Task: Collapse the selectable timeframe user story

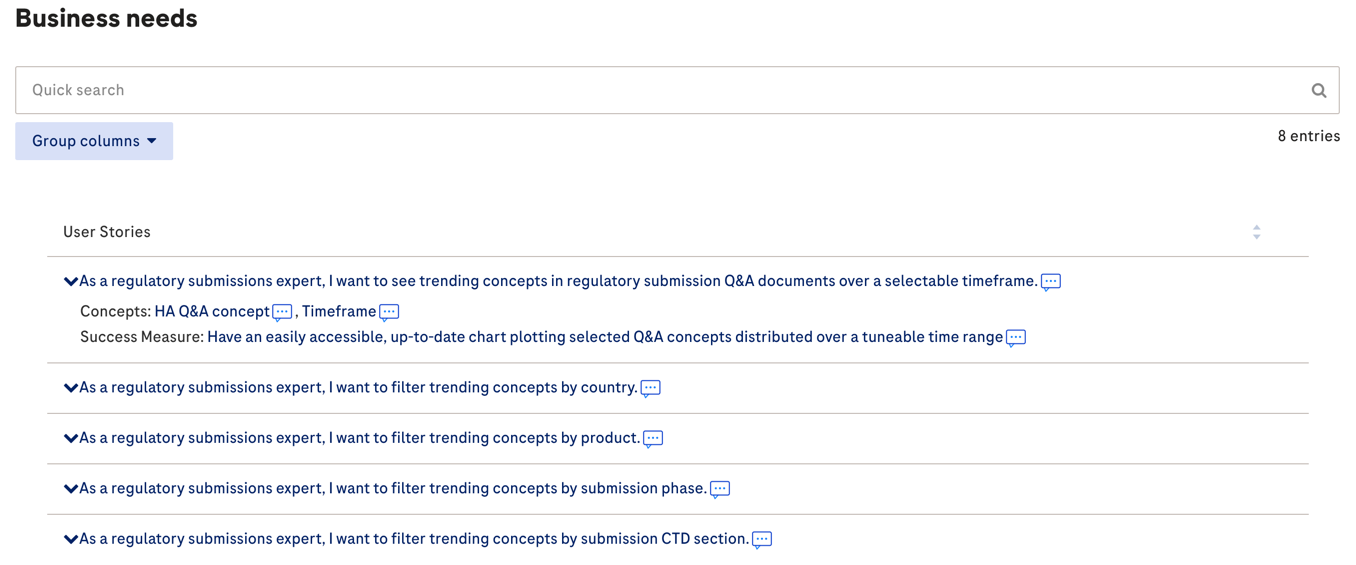Action: click(x=71, y=282)
